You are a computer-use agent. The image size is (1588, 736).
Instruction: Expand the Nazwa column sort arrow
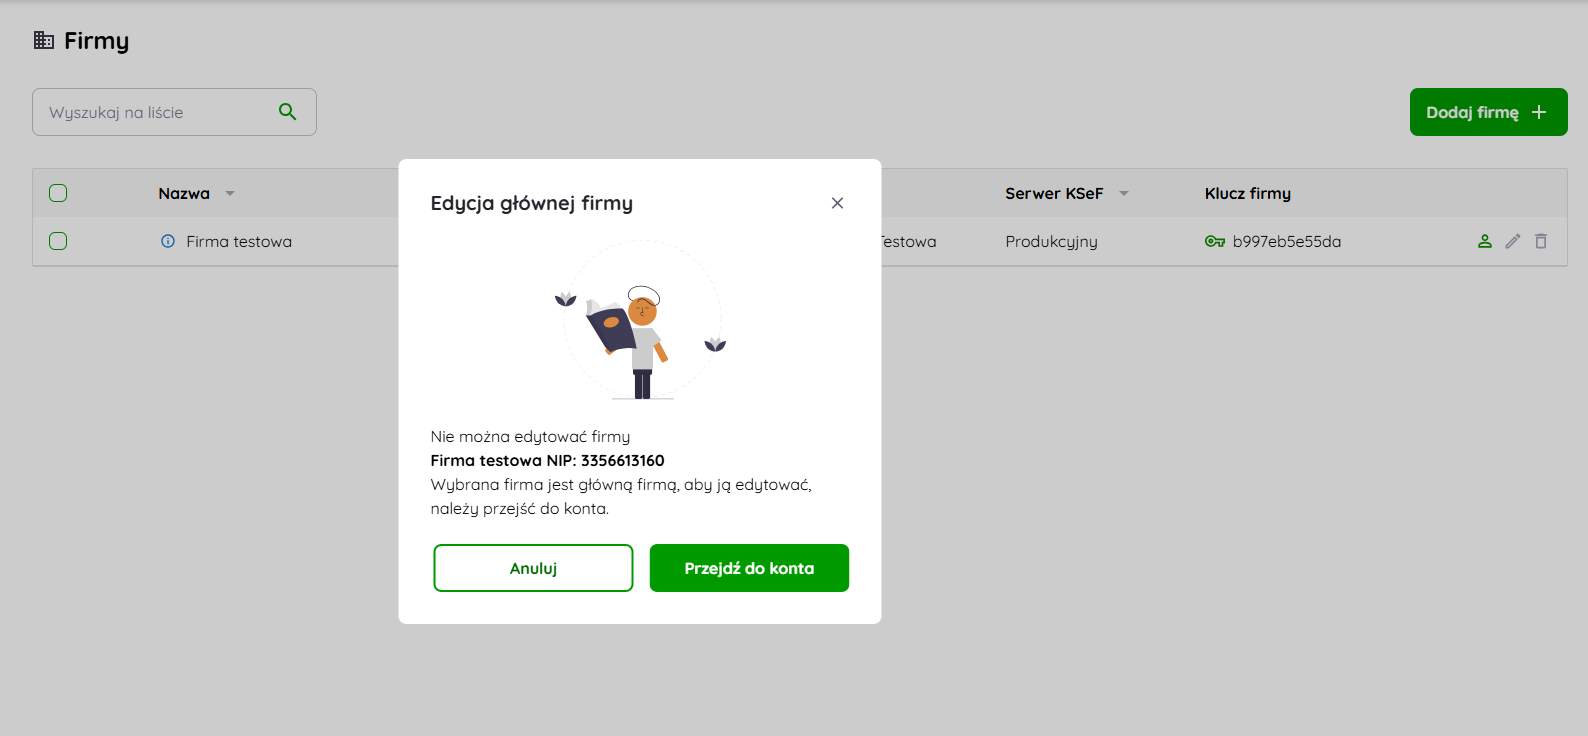click(x=230, y=194)
